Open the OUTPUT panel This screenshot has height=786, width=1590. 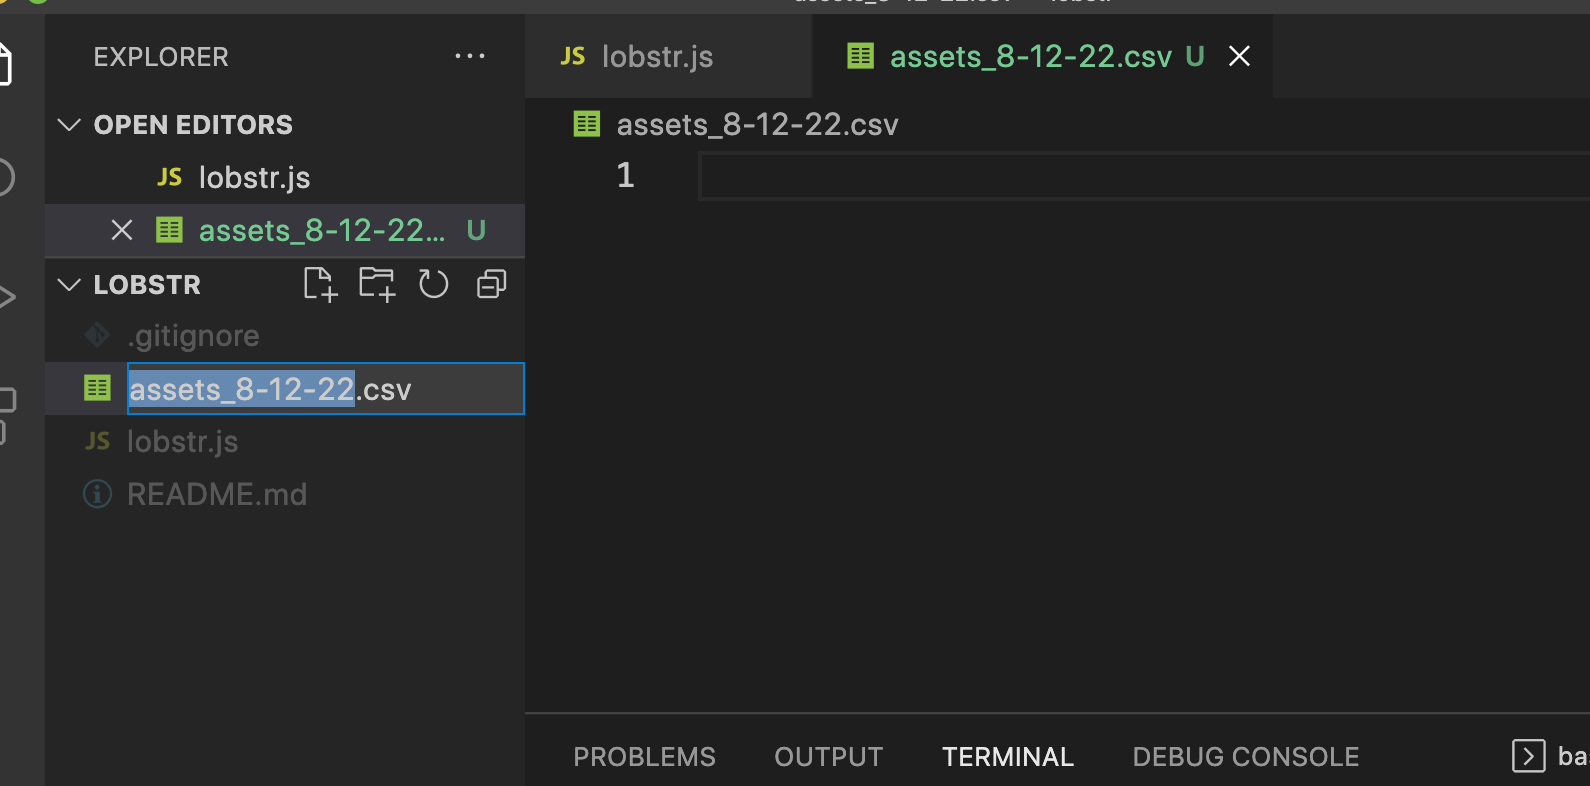(x=828, y=757)
